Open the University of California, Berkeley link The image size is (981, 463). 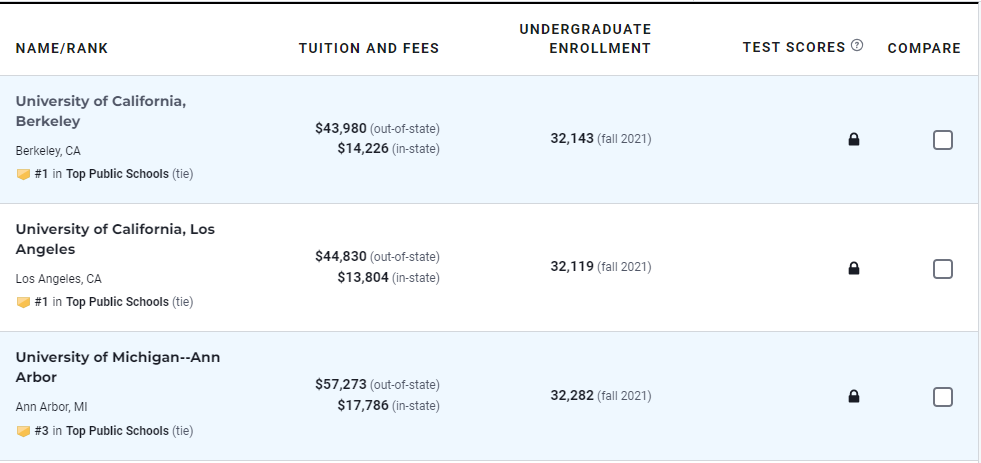click(101, 111)
